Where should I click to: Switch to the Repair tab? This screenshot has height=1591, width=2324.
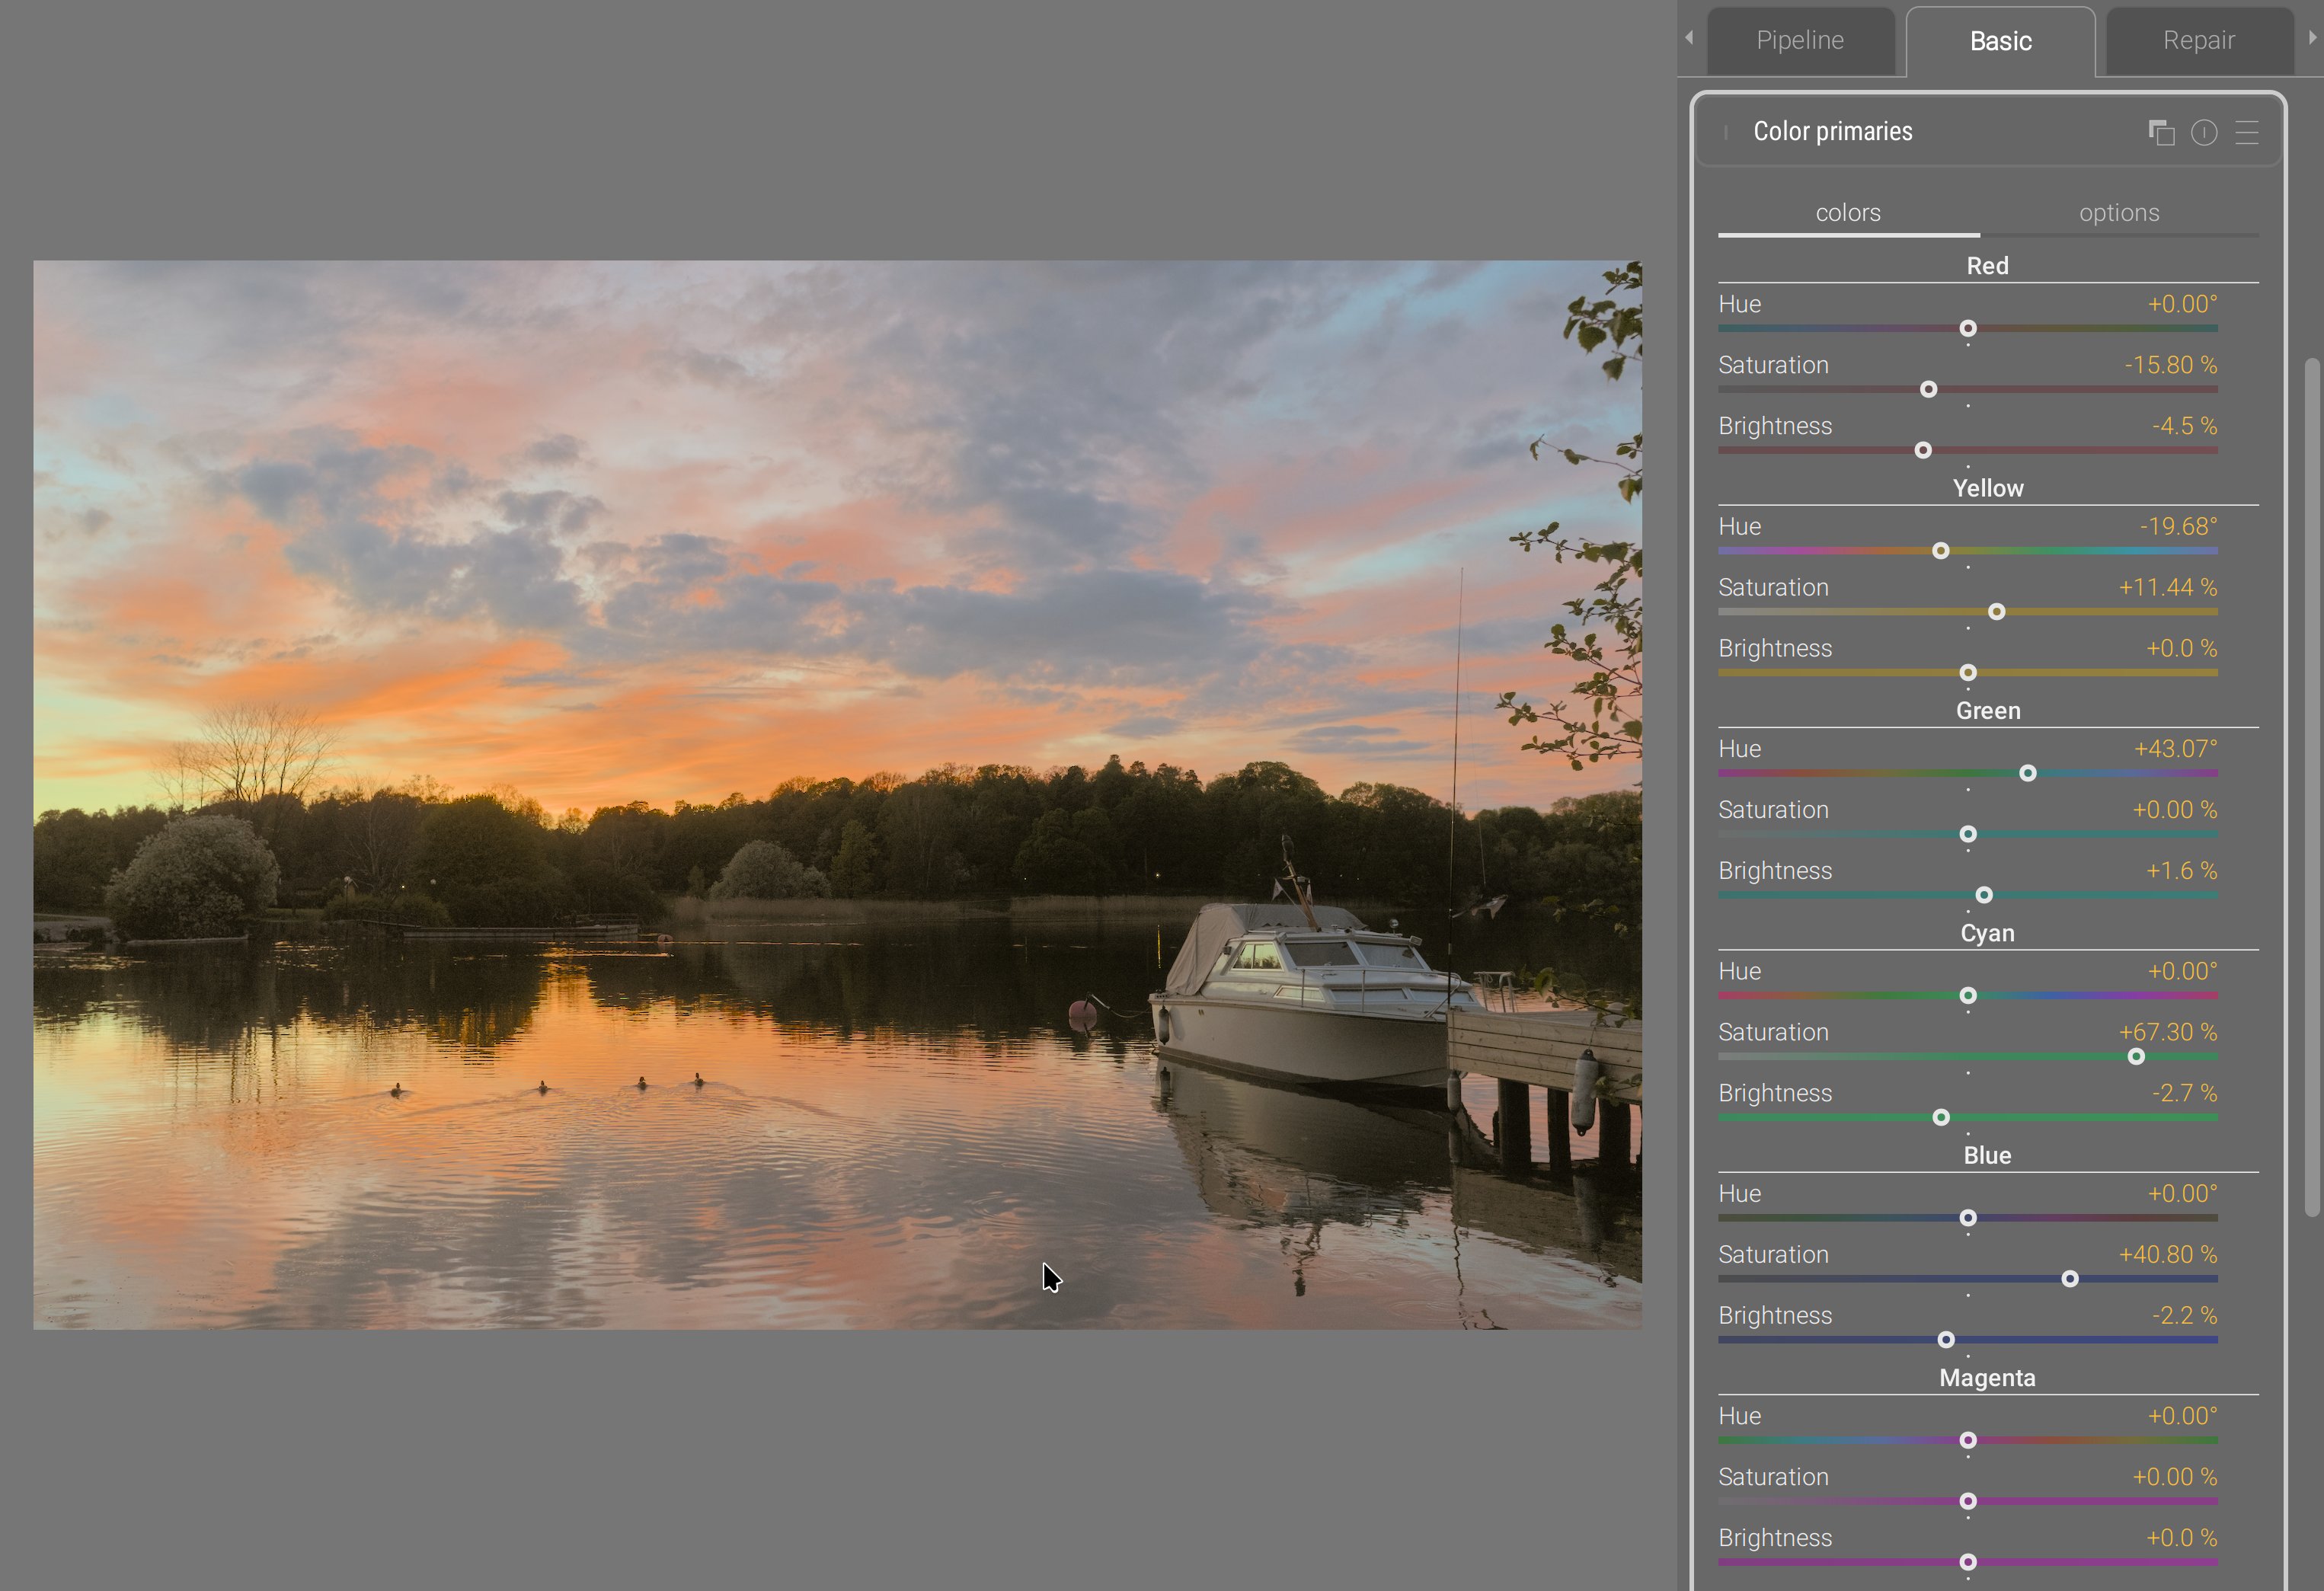[2198, 41]
